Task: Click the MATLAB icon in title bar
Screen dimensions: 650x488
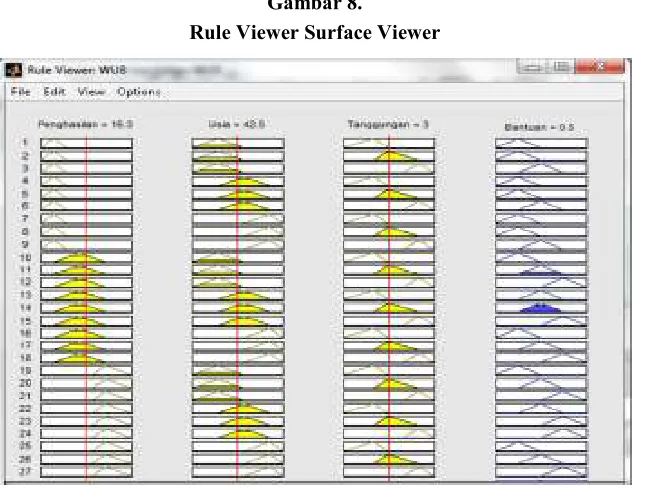Action: tap(13, 70)
